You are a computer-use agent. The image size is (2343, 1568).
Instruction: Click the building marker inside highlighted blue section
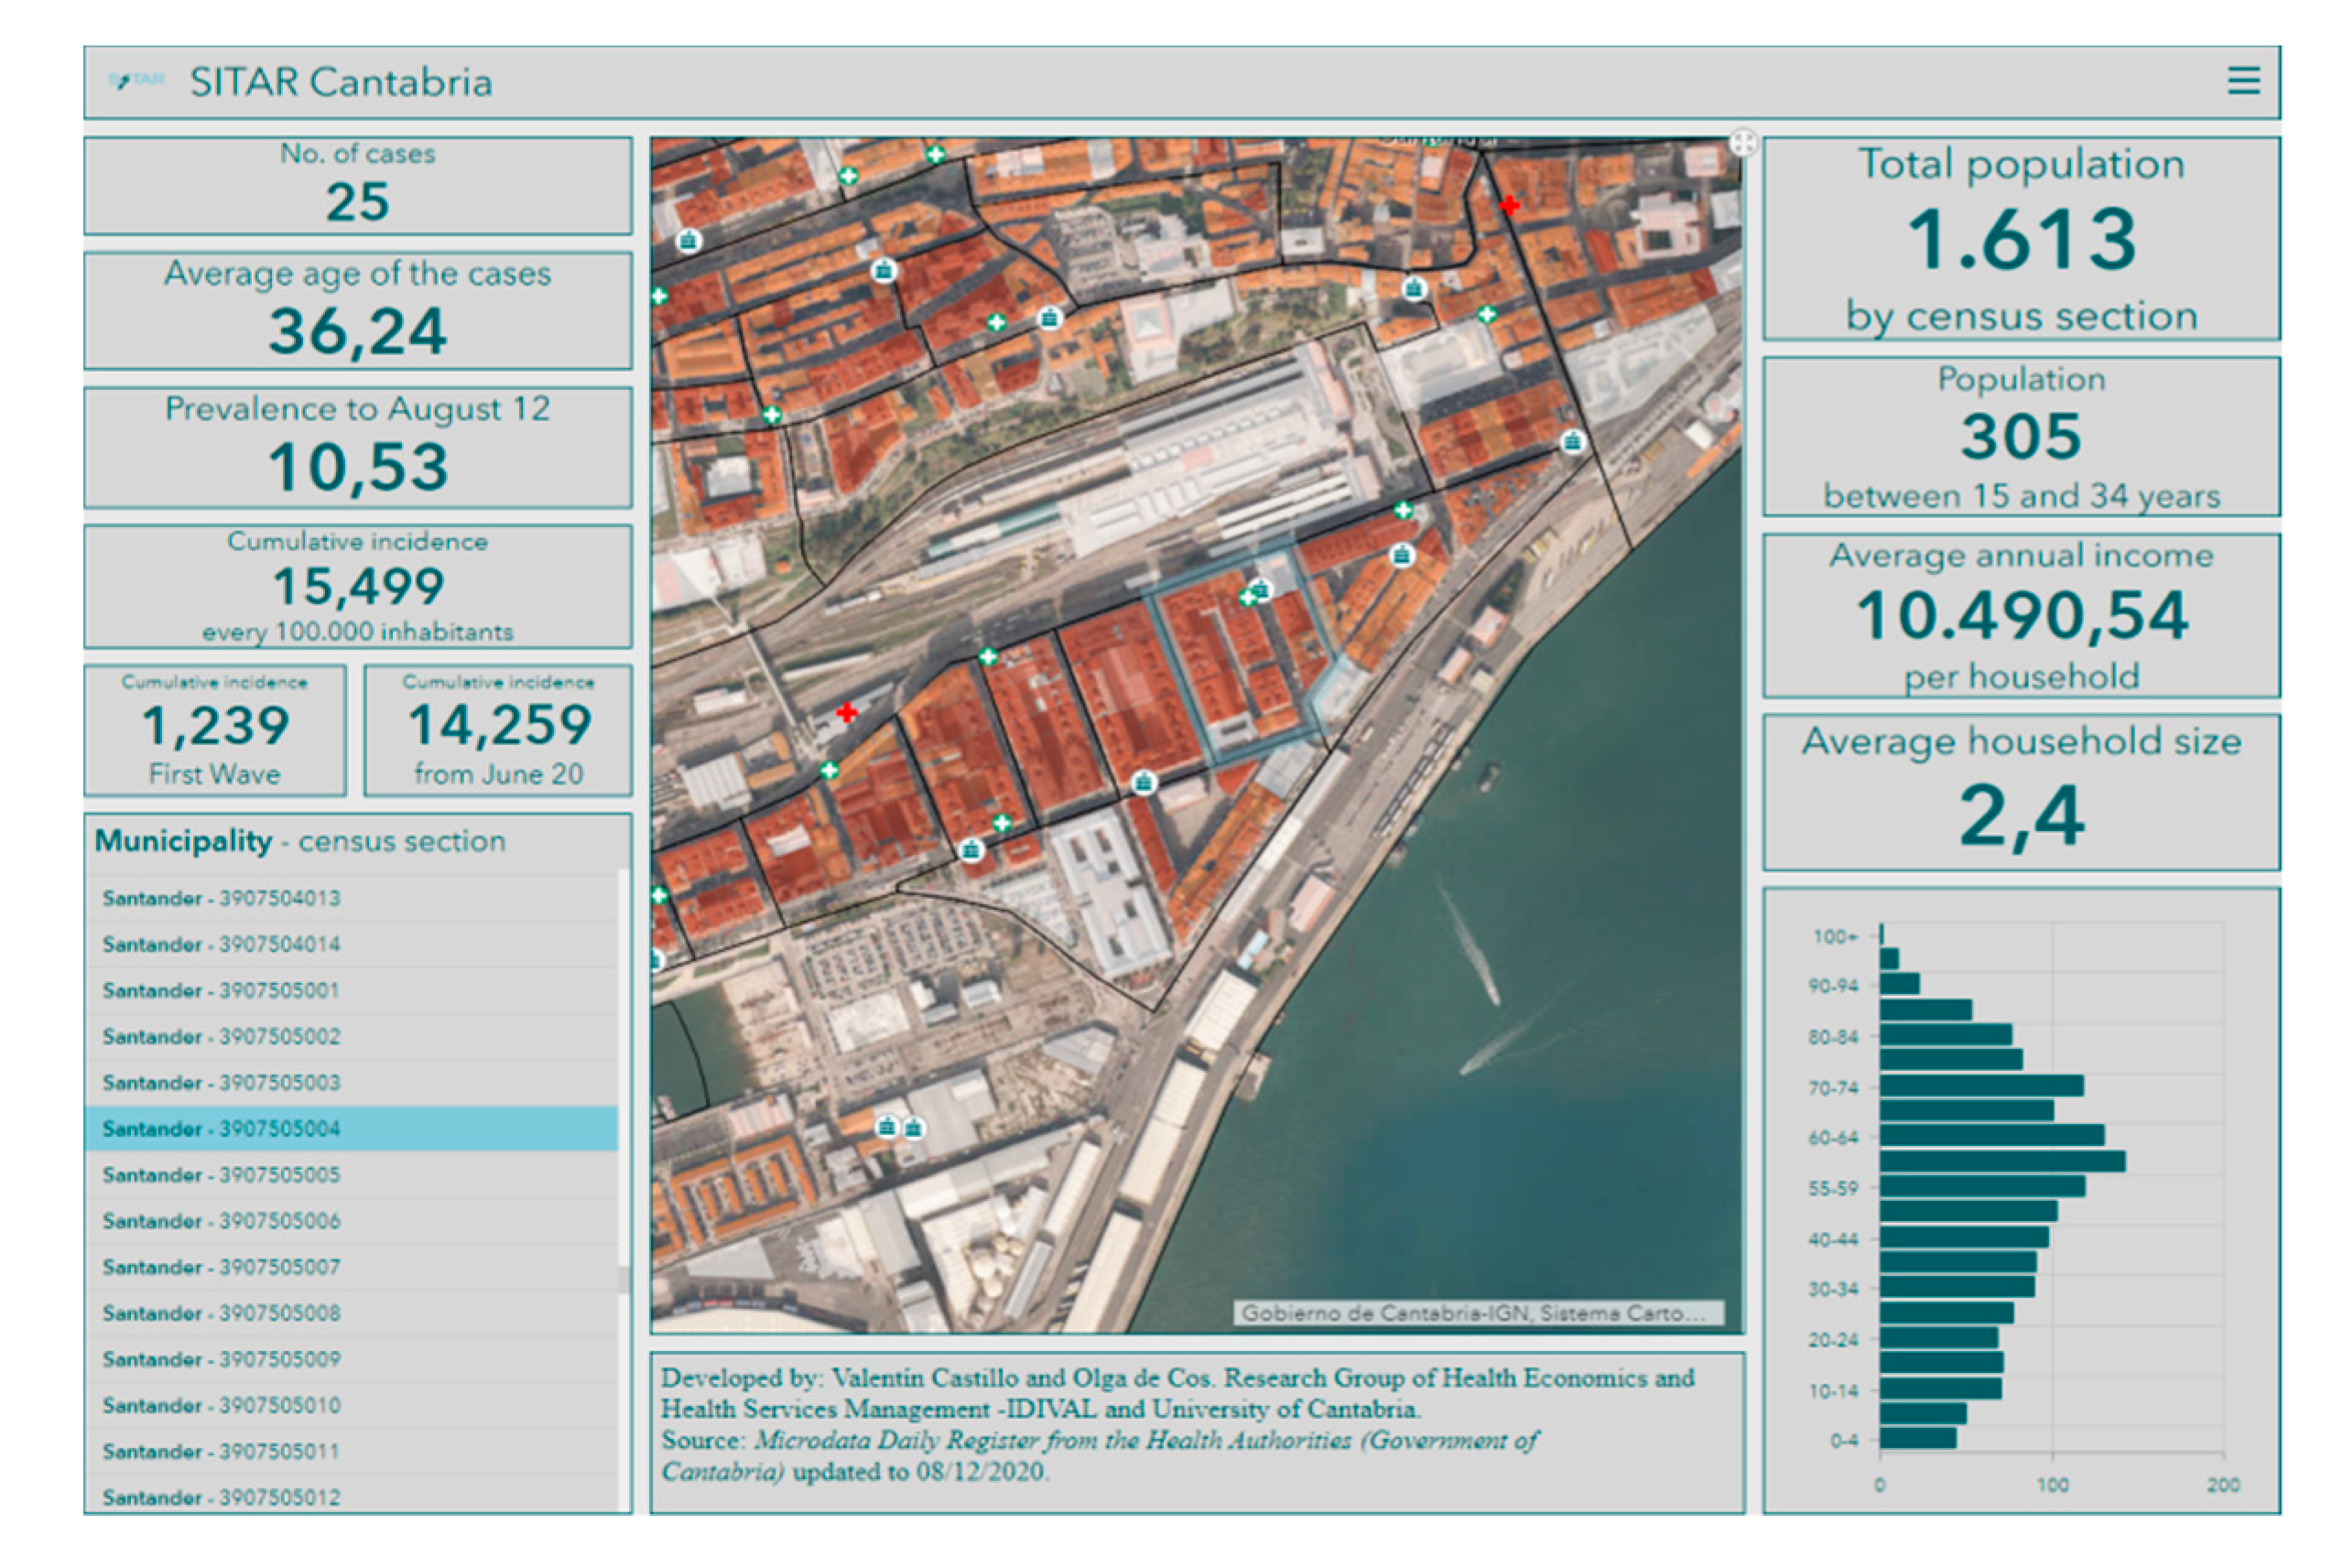point(1262,589)
